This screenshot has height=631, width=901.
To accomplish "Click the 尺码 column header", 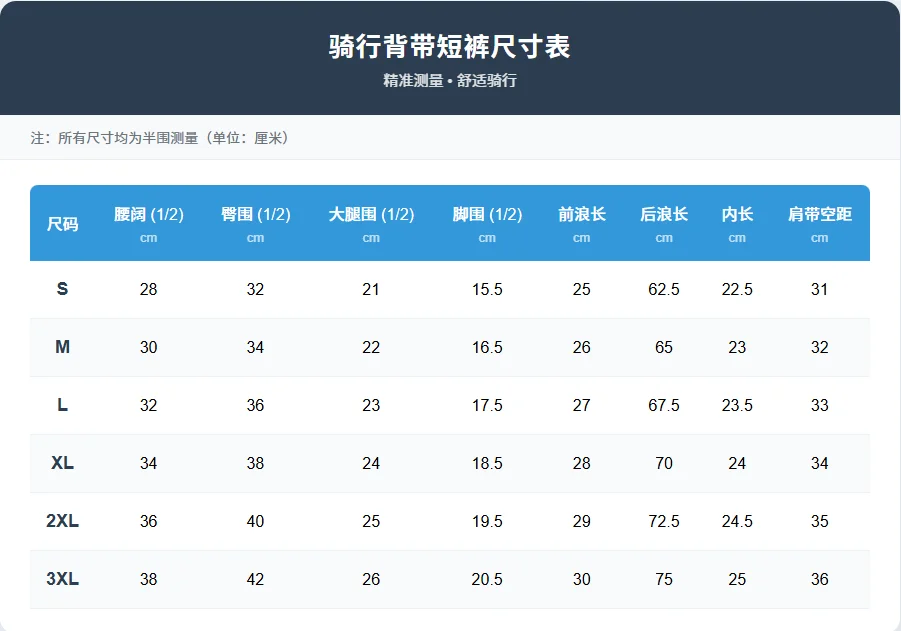I will click(62, 224).
